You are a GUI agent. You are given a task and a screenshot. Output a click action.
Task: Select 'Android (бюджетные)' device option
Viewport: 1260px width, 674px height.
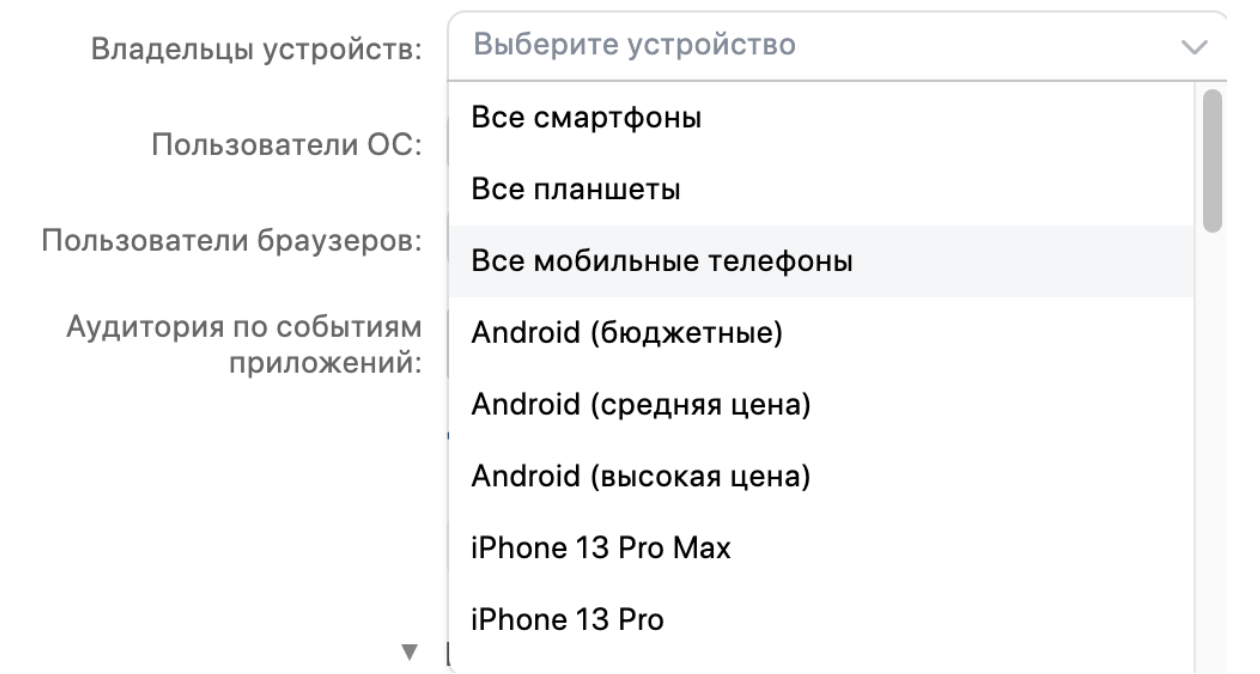pyautogui.click(x=626, y=334)
